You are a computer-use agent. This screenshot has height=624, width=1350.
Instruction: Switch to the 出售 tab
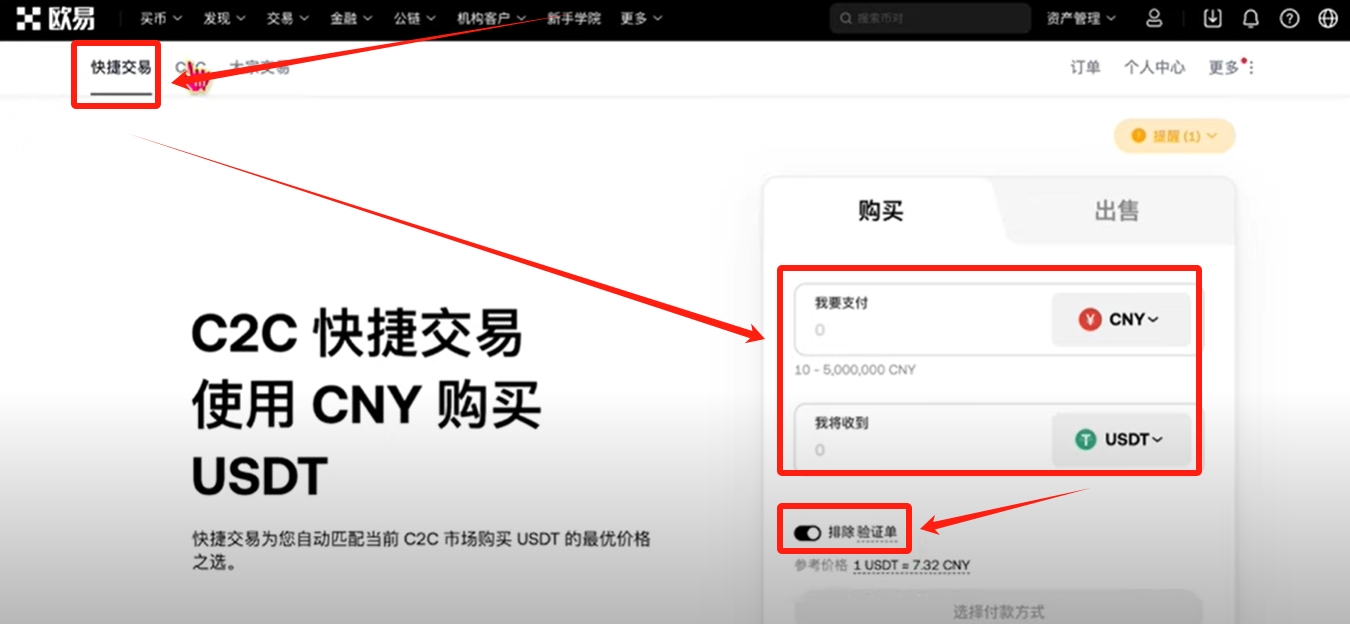(1116, 211)
